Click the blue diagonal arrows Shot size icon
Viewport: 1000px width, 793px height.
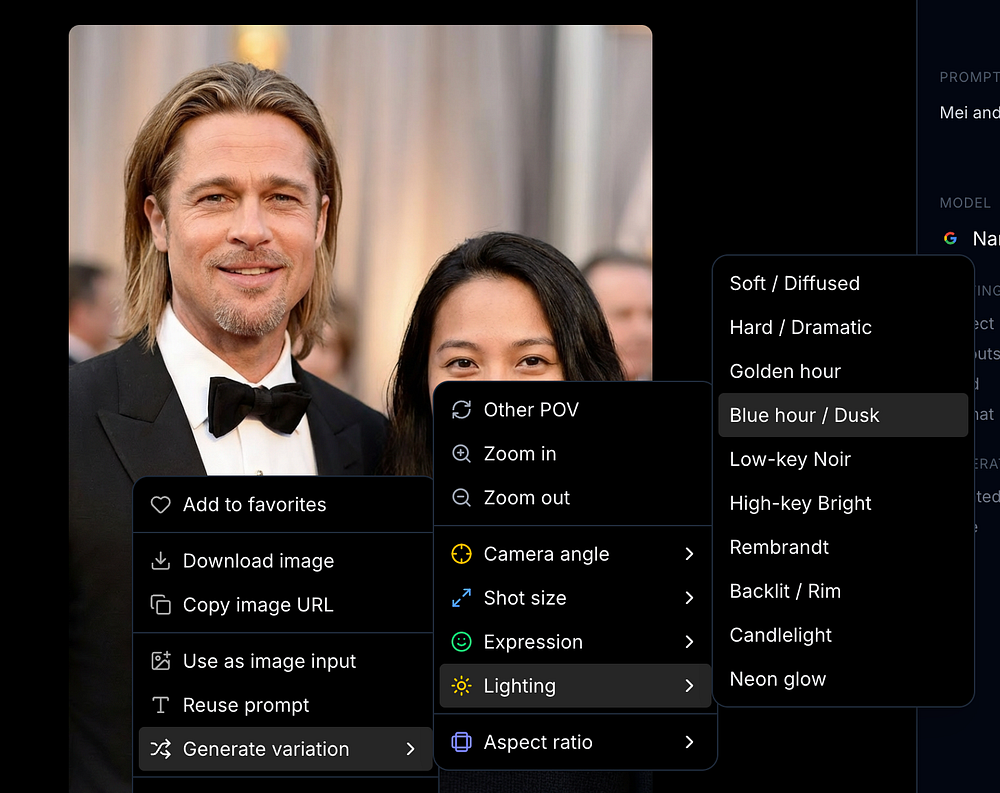462,598
